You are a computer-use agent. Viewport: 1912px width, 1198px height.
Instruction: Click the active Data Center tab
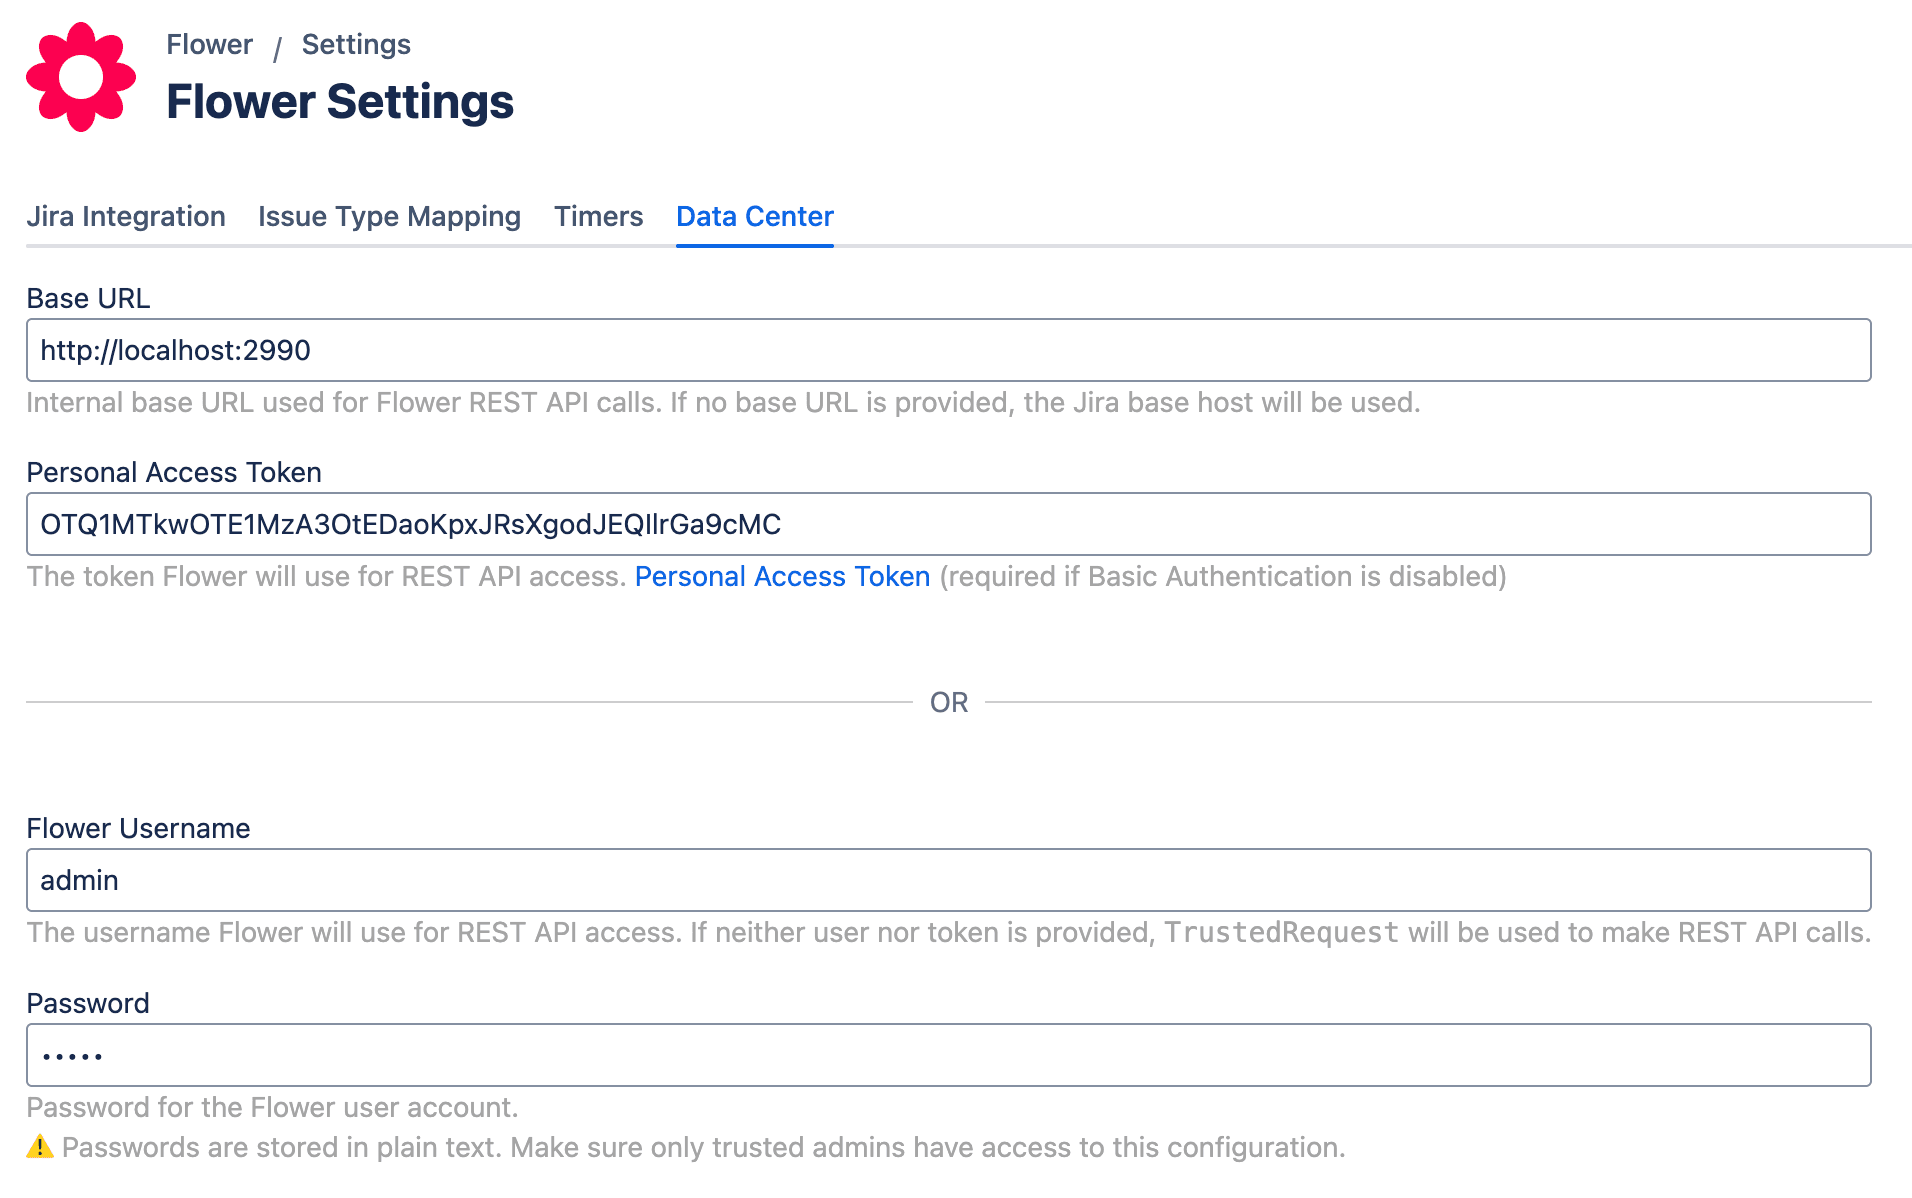pyautogui.click(x=754, y=216)
